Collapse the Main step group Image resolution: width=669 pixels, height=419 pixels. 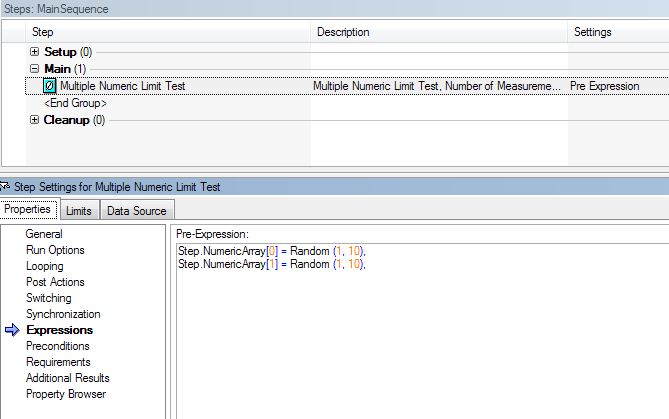coord(35,69)
